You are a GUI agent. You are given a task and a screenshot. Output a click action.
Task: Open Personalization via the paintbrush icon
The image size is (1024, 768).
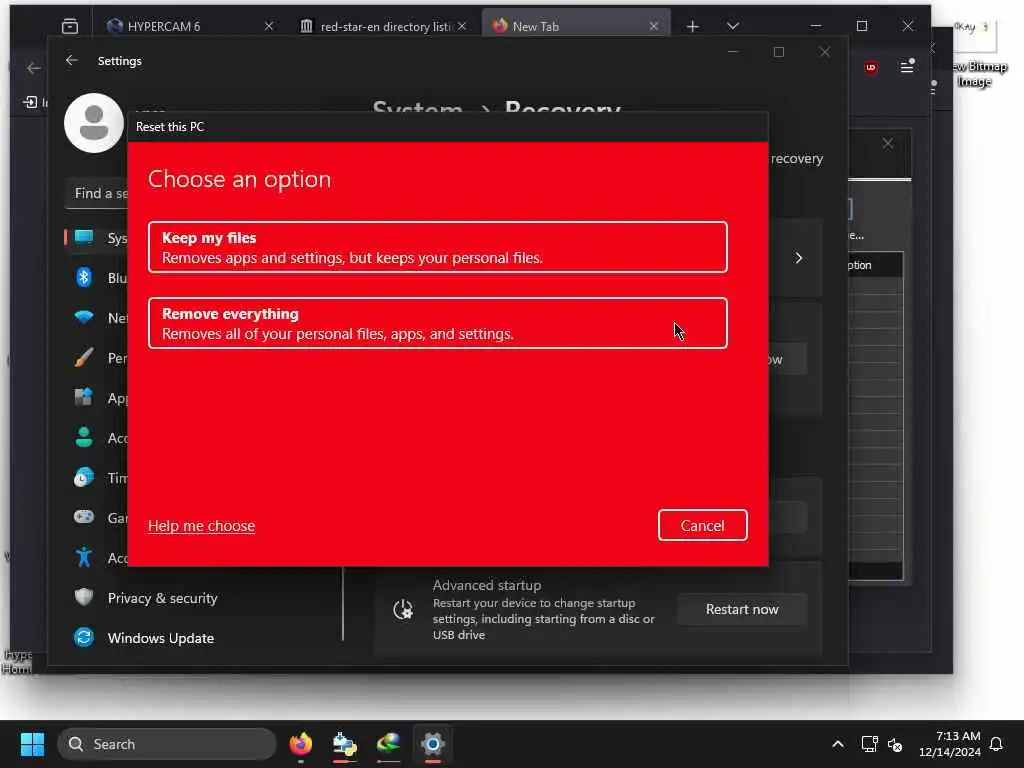coord(84,357)
